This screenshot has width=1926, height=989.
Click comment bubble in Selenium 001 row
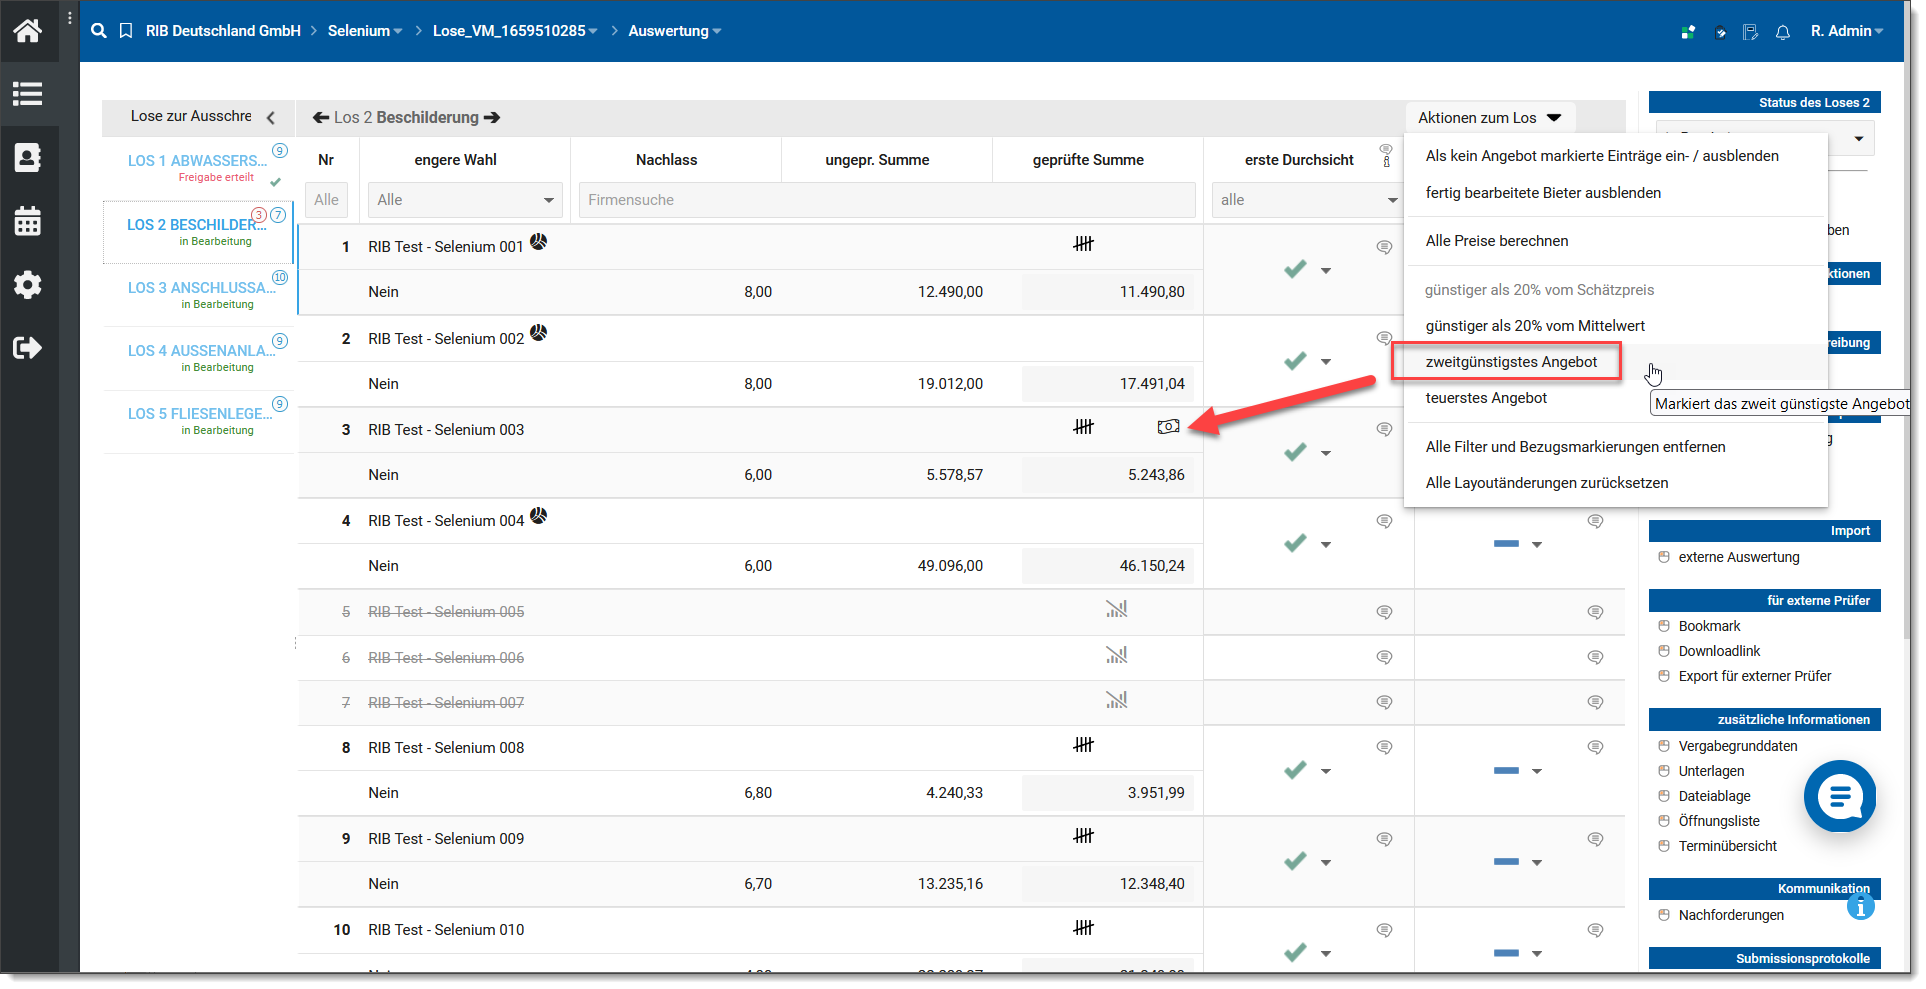(1385, 247)
